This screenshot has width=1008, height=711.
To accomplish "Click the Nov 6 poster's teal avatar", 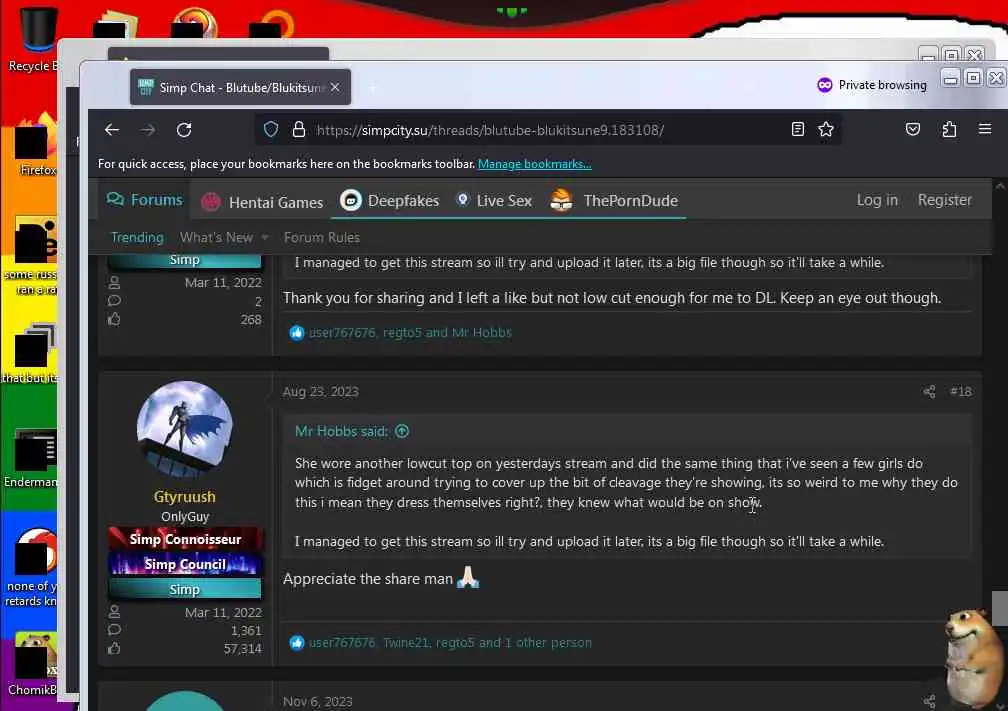I will pos(185,701).
